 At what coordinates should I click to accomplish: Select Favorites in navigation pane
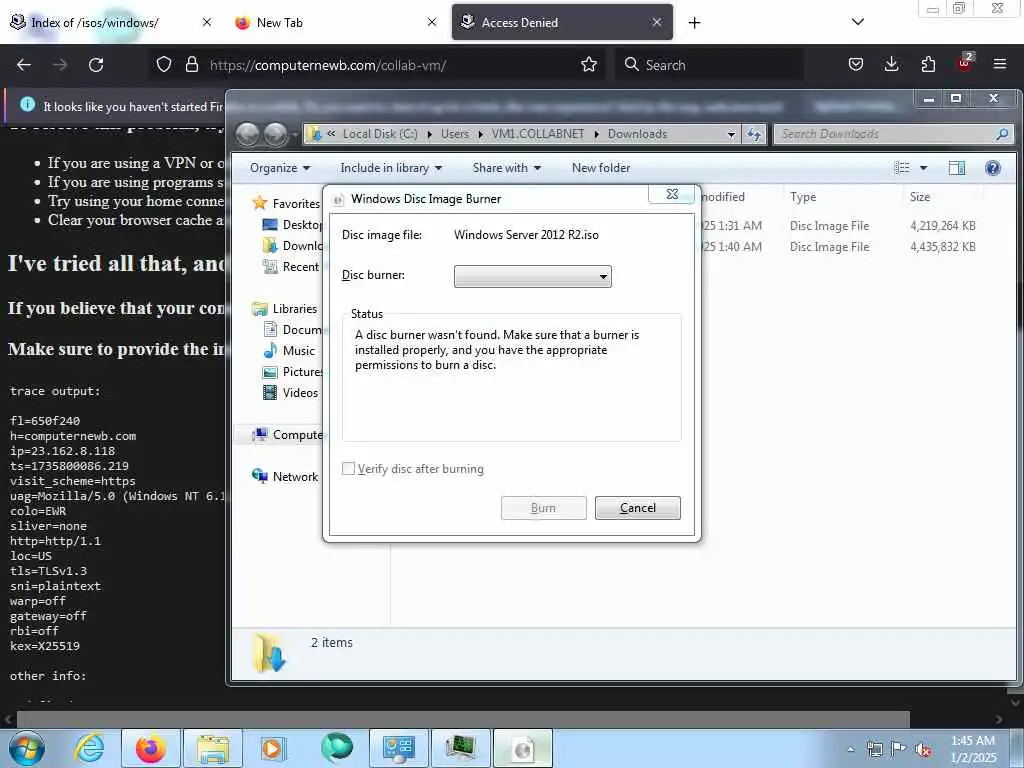point(286,203)
